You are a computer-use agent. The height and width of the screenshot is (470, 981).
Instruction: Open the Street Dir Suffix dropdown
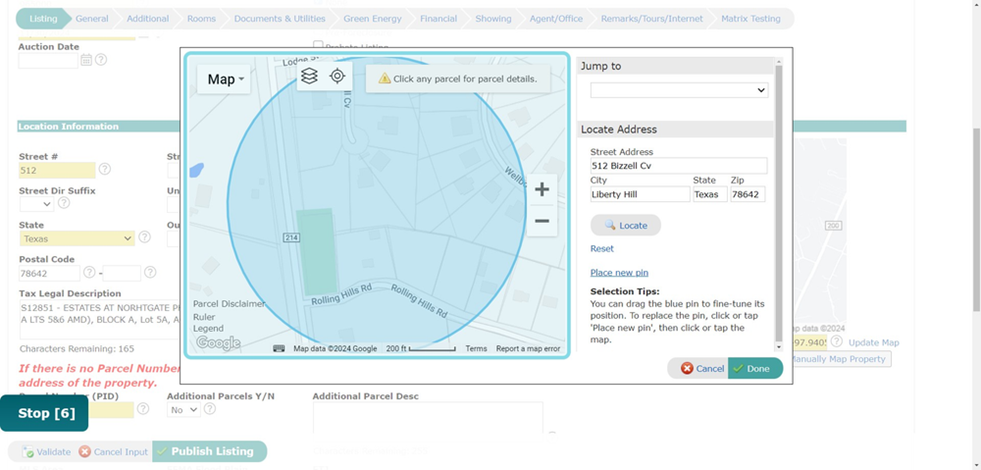click(36, 203)
